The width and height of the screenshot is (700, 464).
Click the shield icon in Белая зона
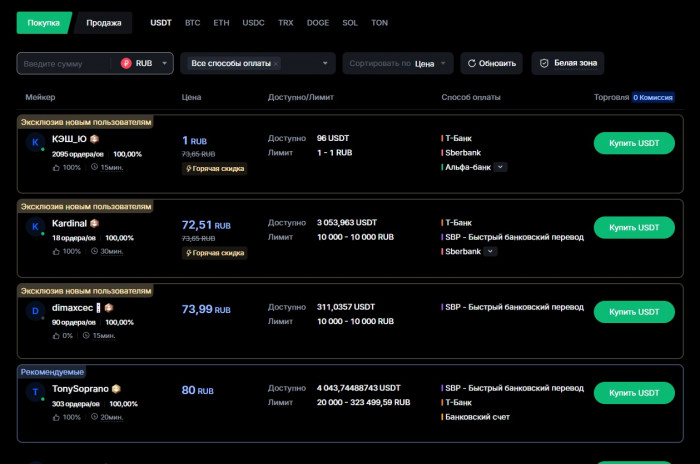pos(544,63)
